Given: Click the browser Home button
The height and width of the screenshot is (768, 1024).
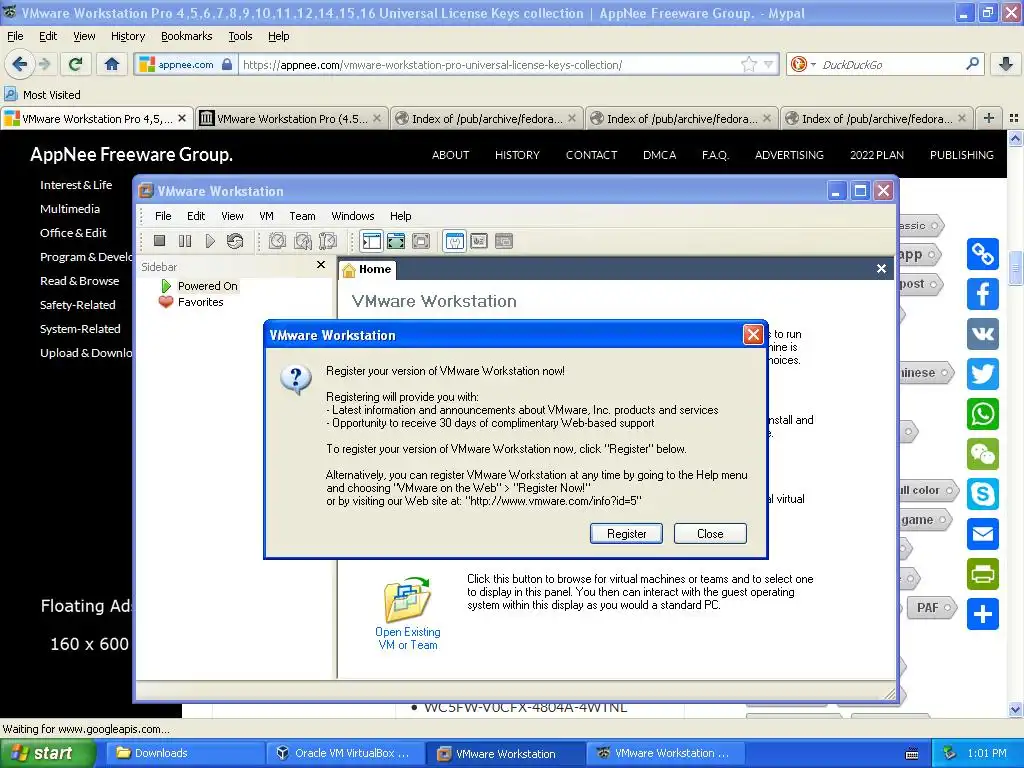Looking at the screenshot, I should (x=112, y=64).
